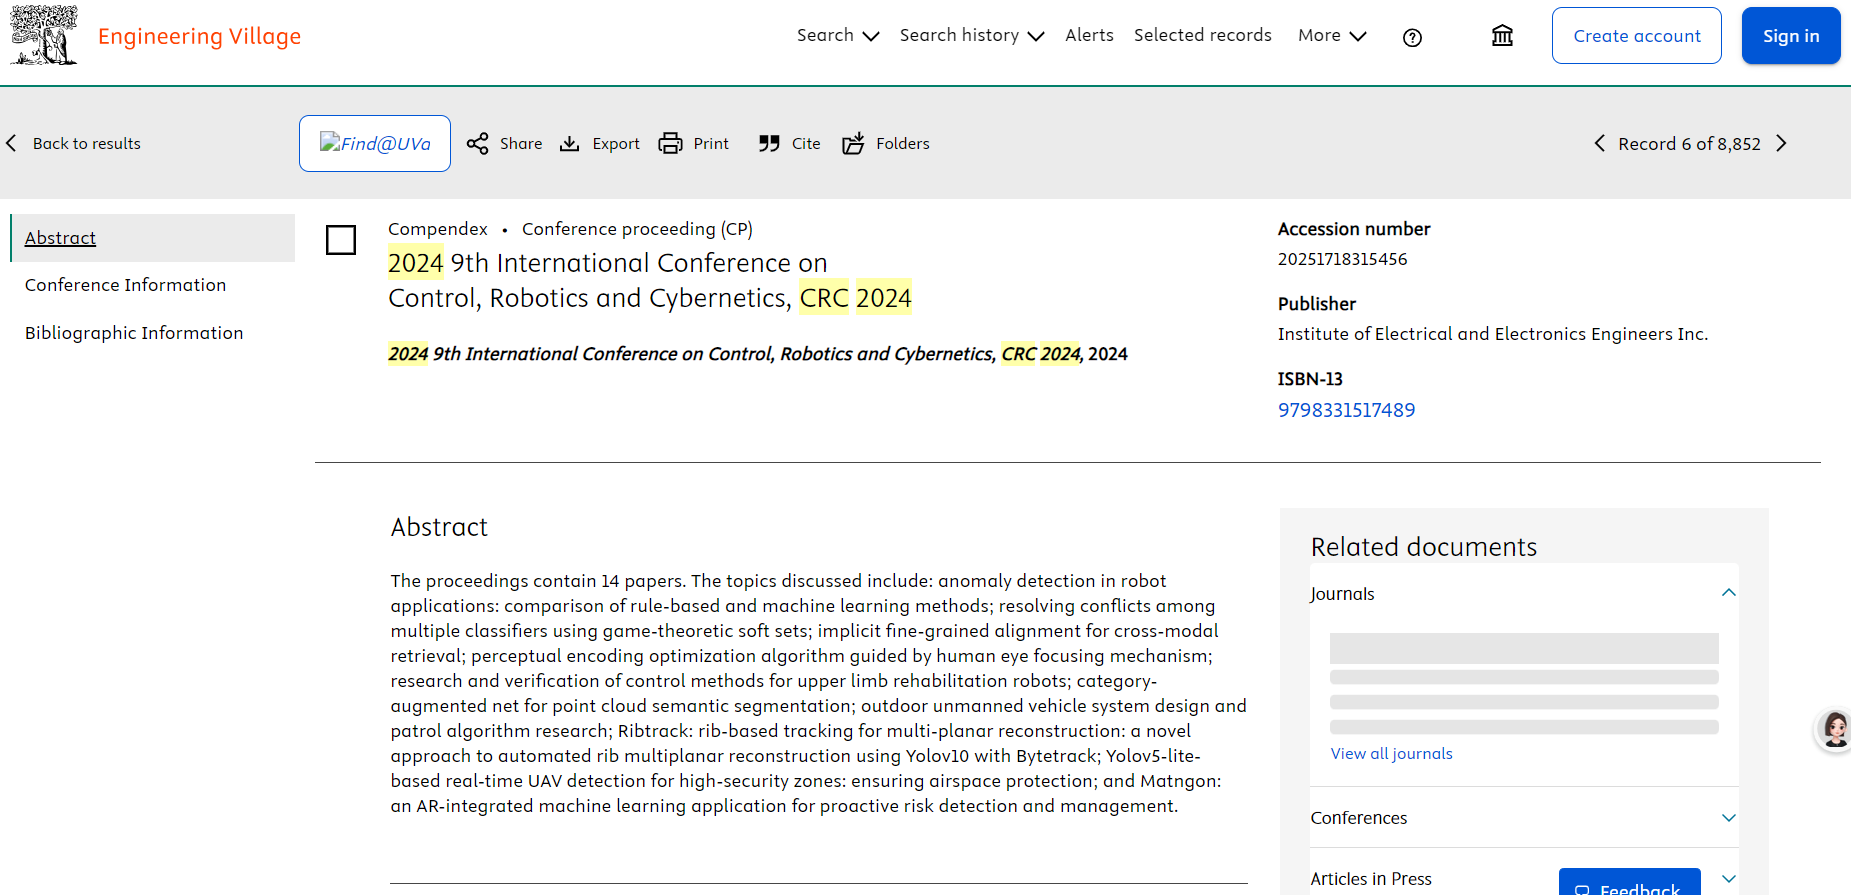Click the Conference proceeding (CP) label
The image size is (1851, 895).
pyautogui.click(x=637, y=229)
